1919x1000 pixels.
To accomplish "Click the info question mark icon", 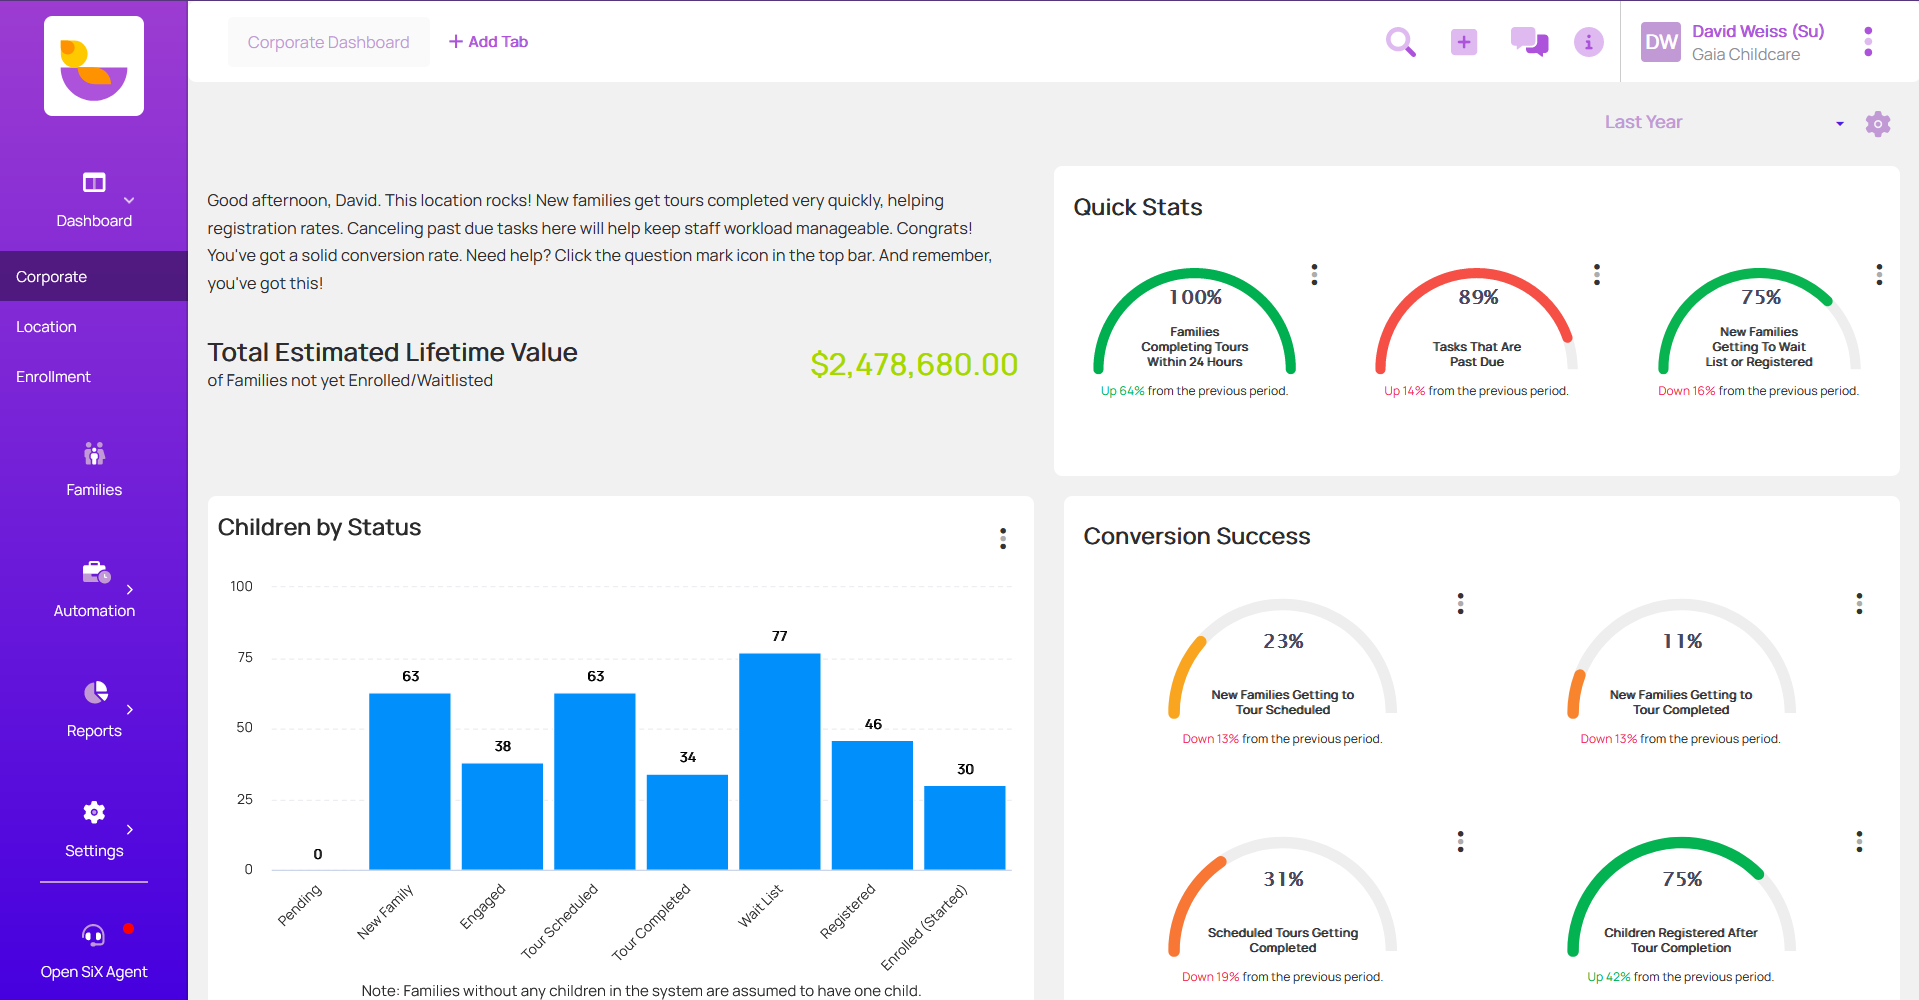I will pyautogui.click(x=1588, y=42).
